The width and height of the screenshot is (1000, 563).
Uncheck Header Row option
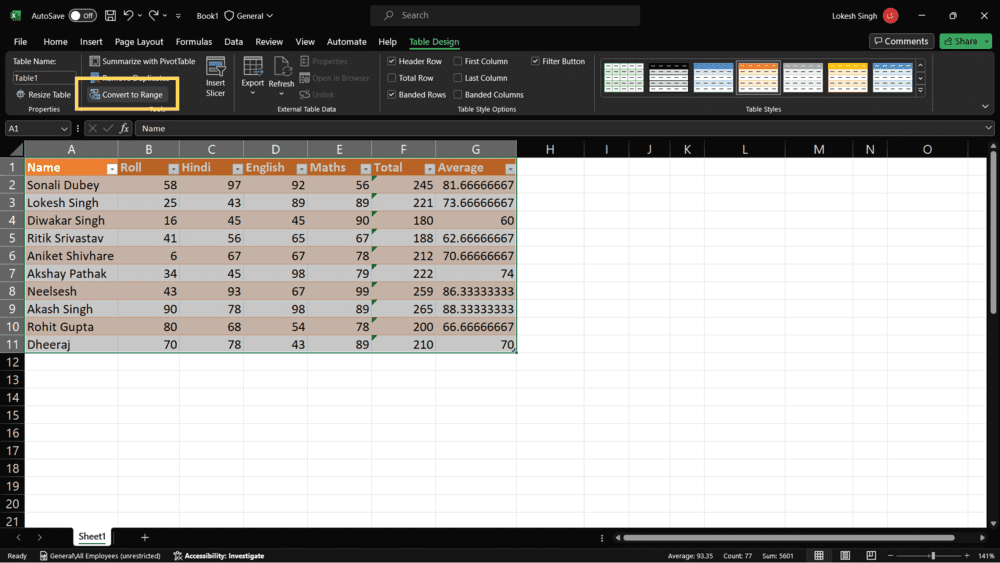(x=392, y=61)
